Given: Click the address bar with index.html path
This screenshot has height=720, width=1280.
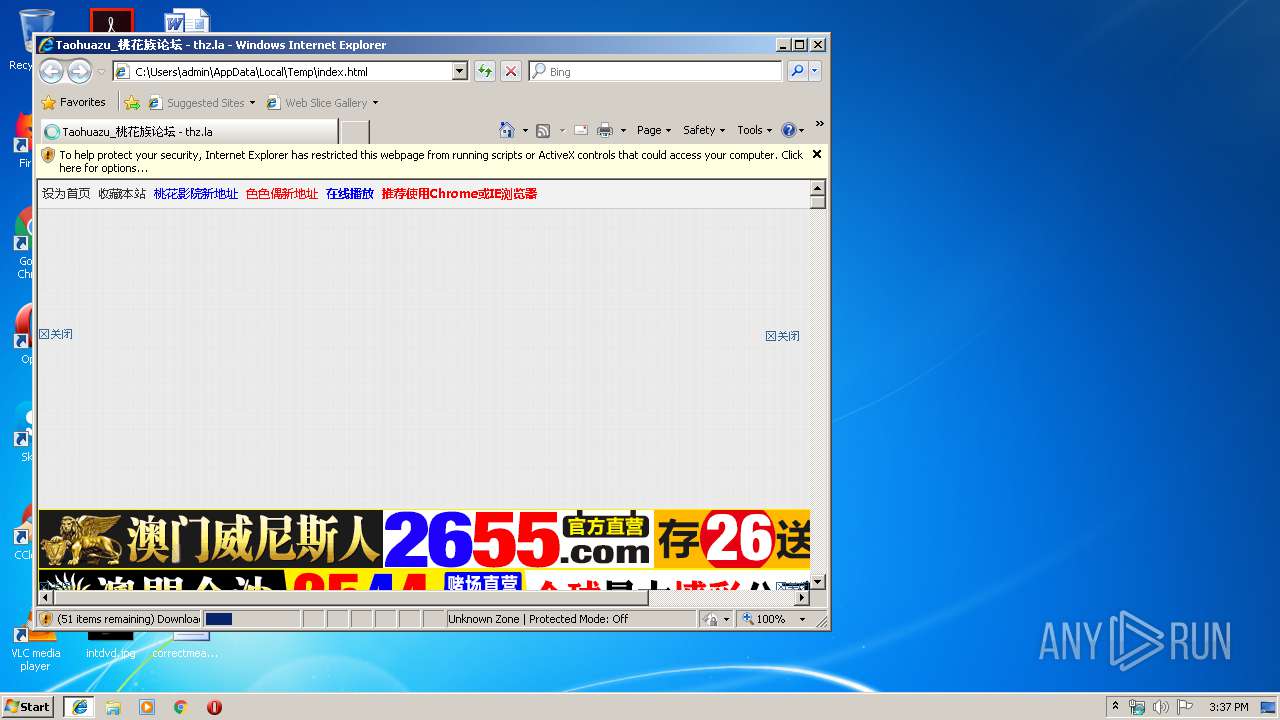Looking at the screenshot, I should pyautogui.click(x=282, y=72).
